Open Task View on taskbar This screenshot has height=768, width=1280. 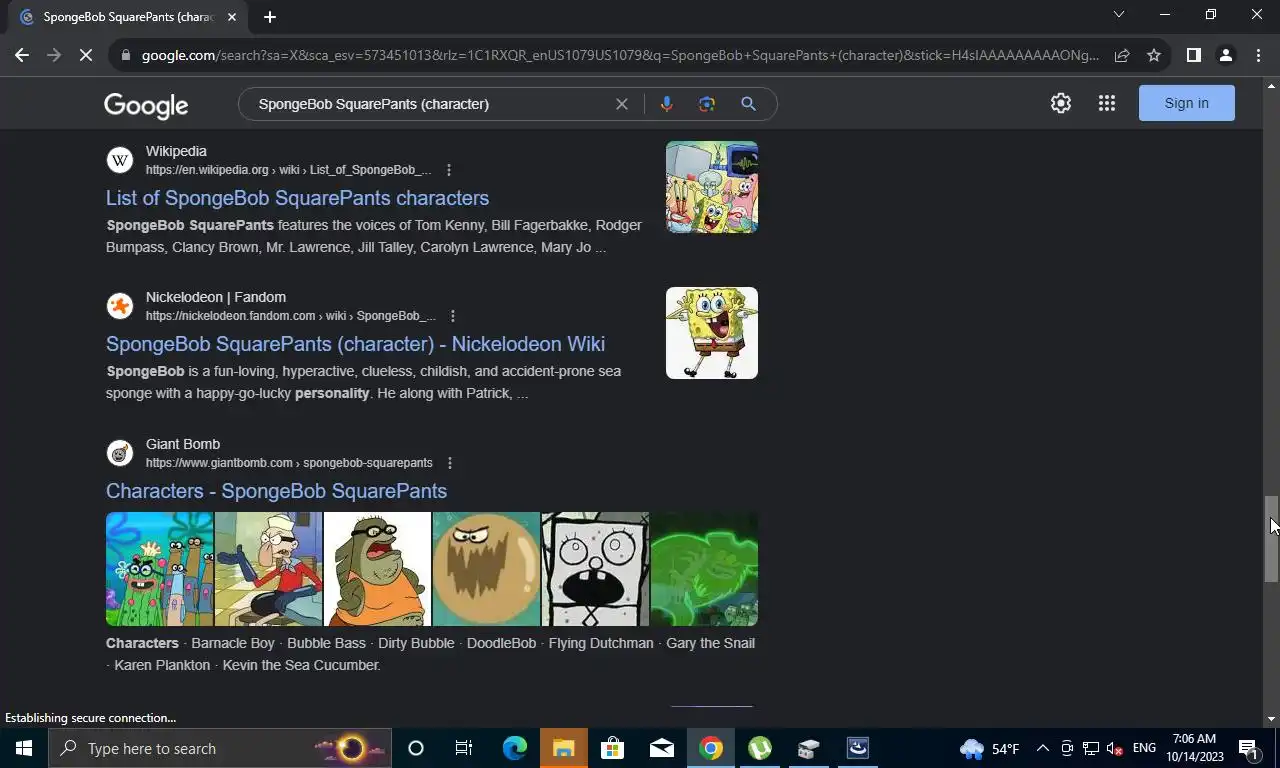pyautogui.click(x=464, y=748)
